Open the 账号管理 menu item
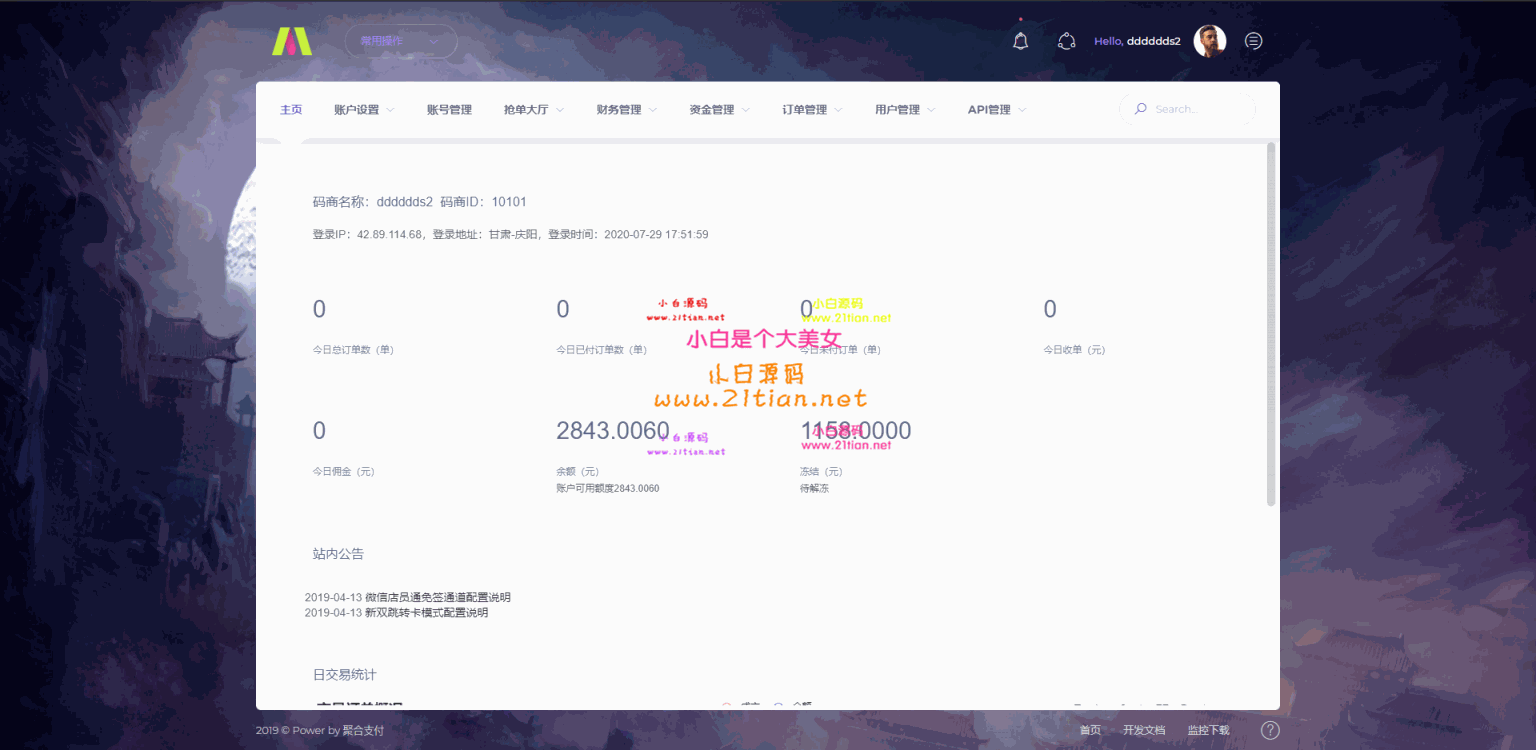This screenshot has width=1536, height=750. click(449, 110)
